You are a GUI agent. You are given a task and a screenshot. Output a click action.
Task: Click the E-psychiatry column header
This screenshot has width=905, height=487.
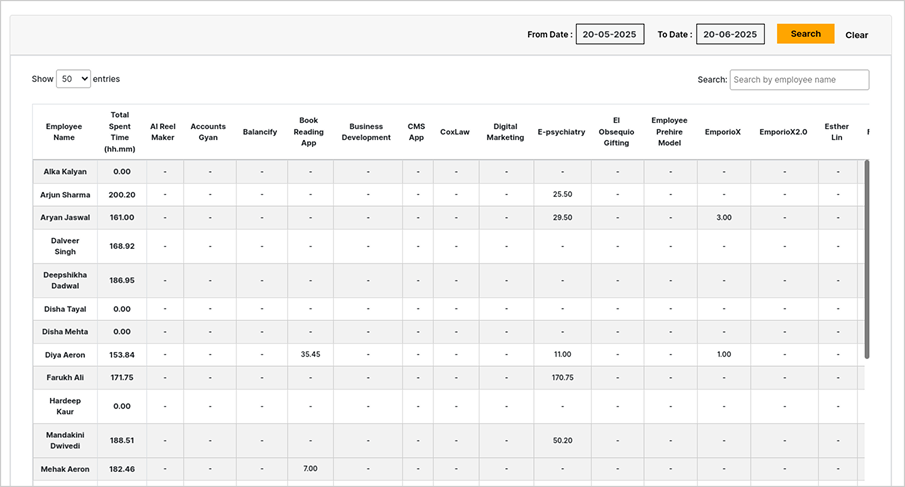(562, 132)
